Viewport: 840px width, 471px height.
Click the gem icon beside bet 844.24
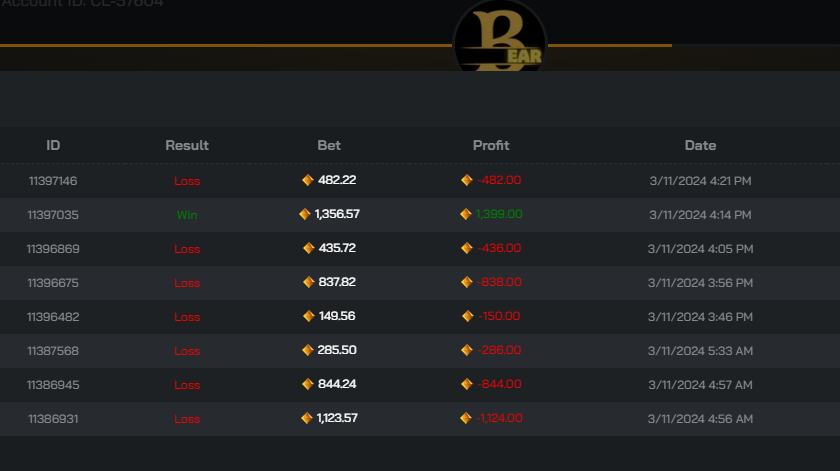[308, 384]
